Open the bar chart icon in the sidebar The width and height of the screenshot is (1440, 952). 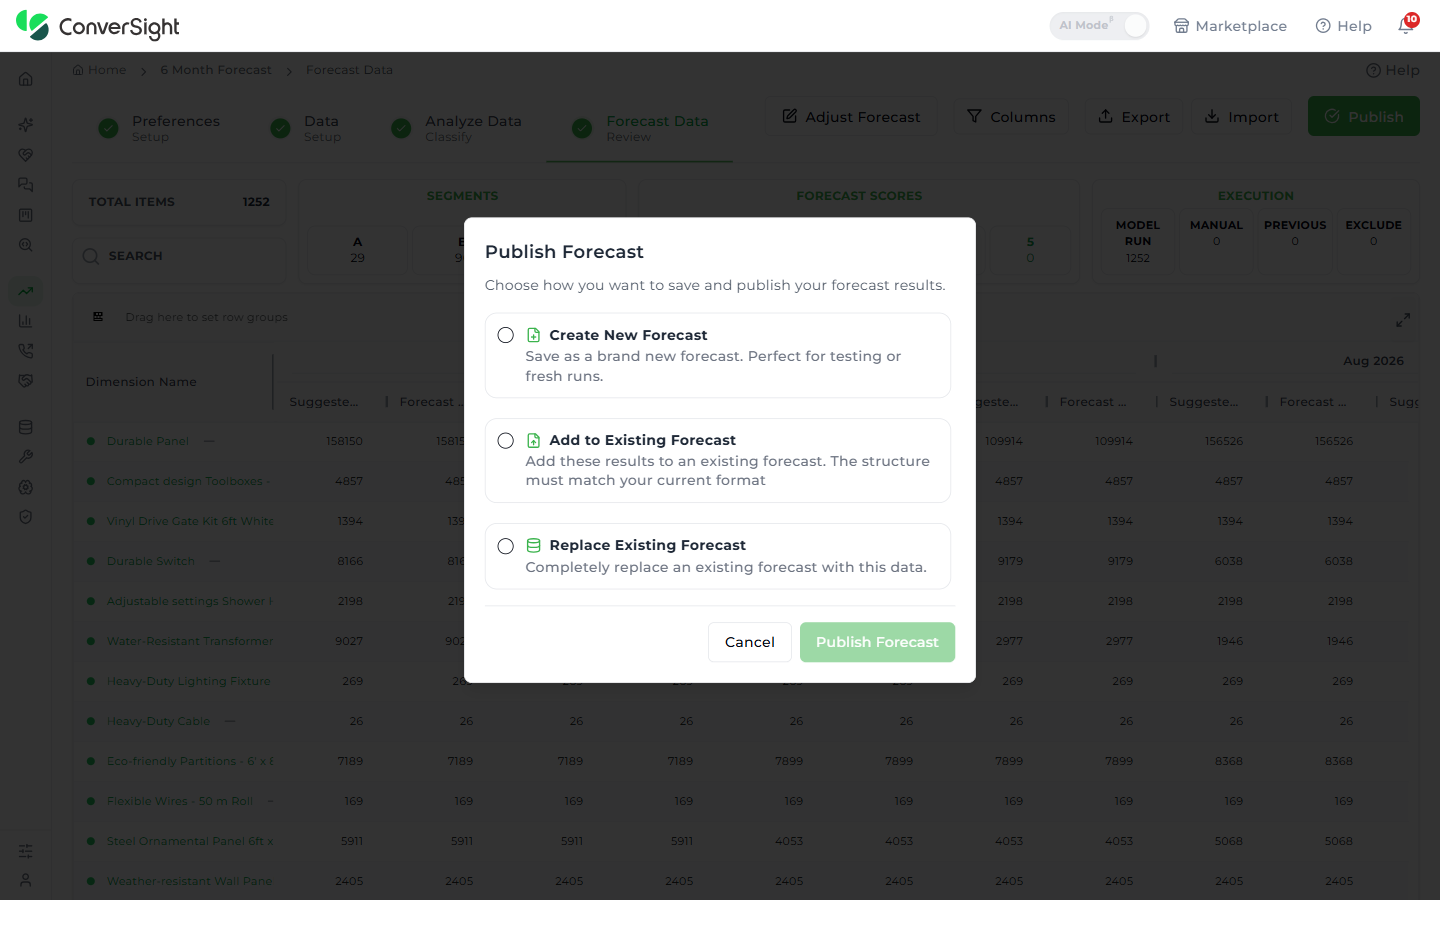26,321
